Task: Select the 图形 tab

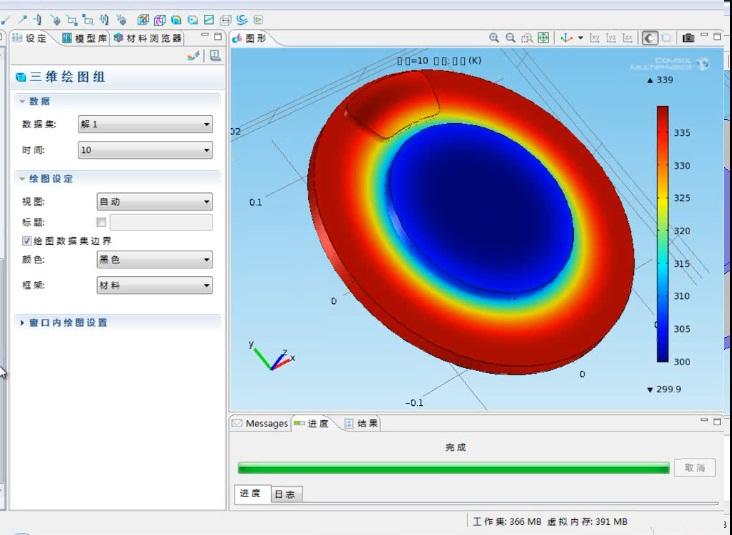Action: (250, 38)
